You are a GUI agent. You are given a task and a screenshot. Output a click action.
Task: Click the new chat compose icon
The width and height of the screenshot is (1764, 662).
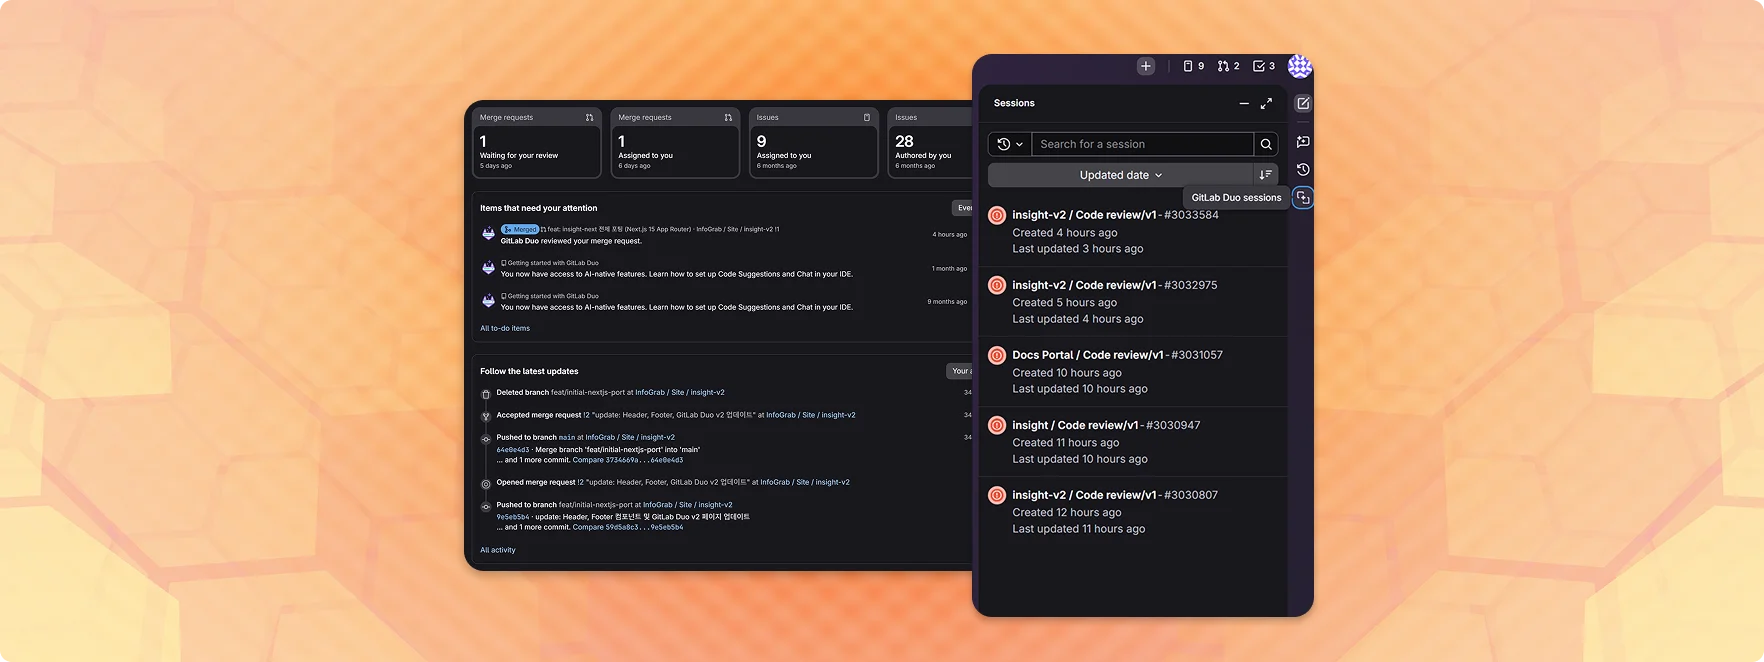tap(1303, 103)
